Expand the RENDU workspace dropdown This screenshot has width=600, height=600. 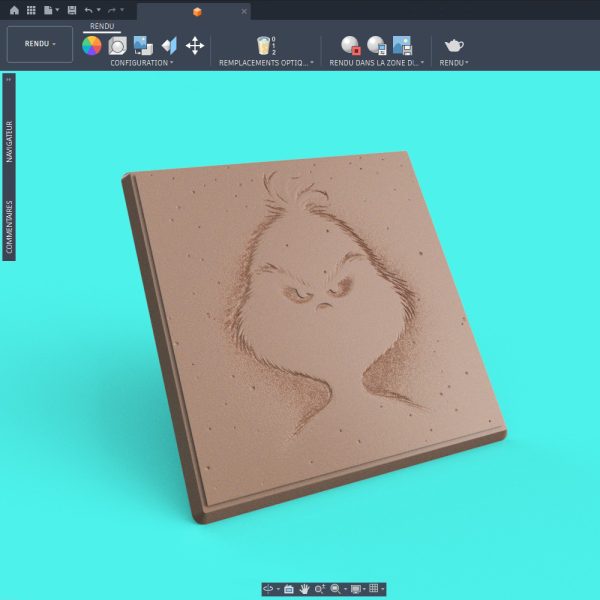[x=40, y=44]
